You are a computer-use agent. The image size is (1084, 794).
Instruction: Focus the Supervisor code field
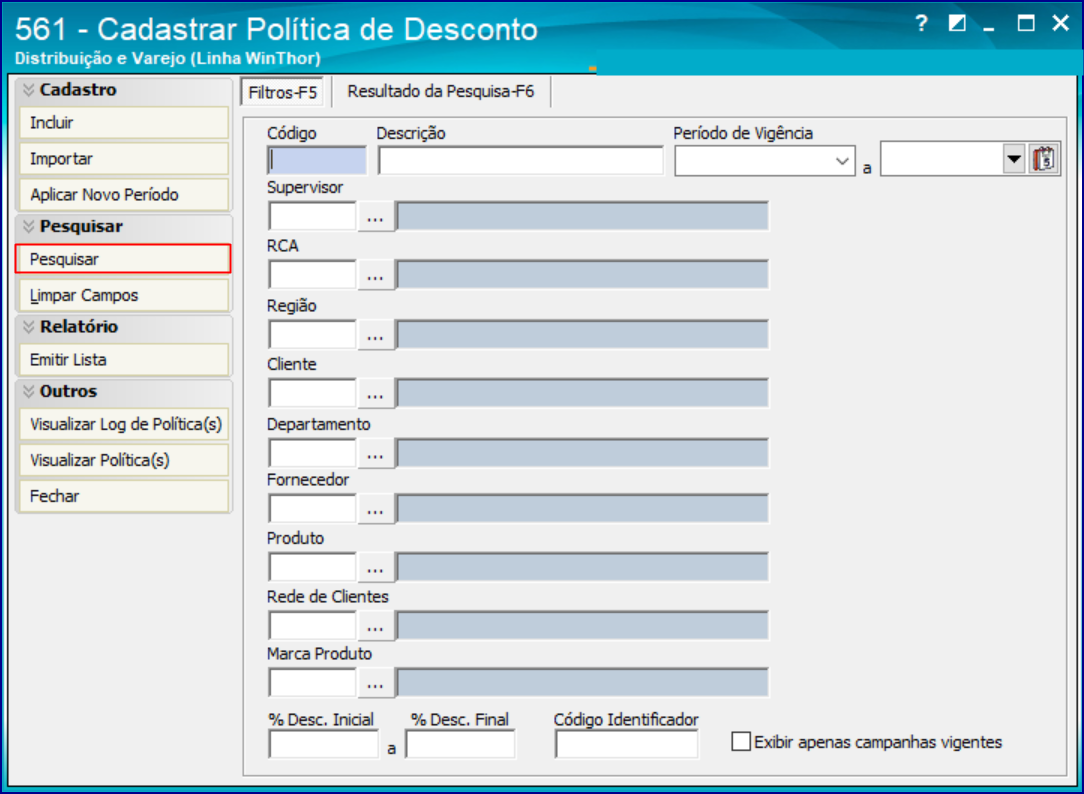pos(312,216)
